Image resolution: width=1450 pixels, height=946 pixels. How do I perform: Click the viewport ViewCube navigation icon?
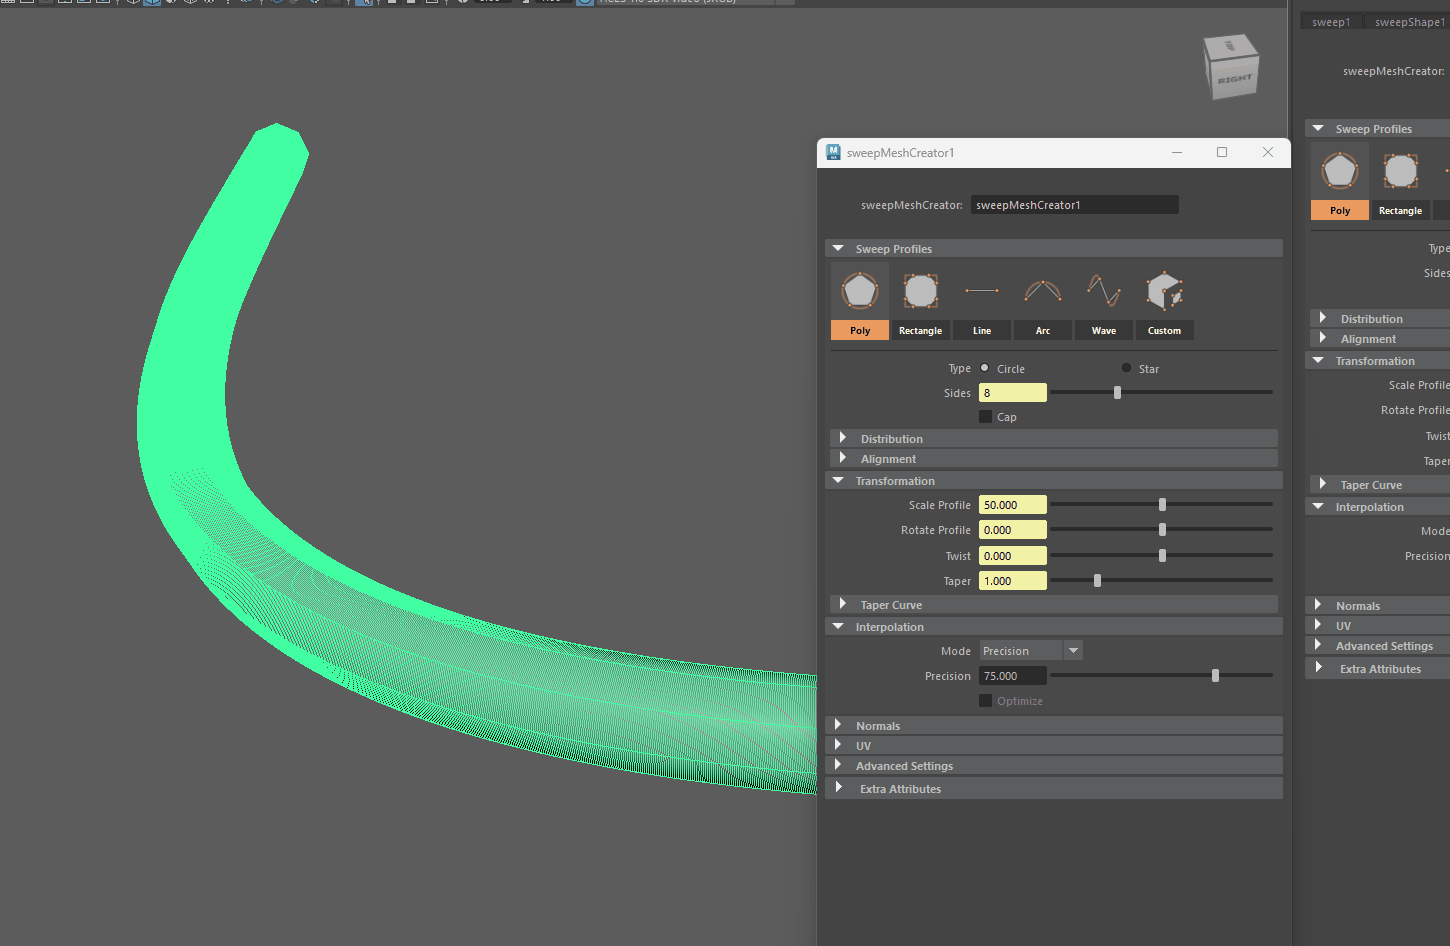[1232, 68]
